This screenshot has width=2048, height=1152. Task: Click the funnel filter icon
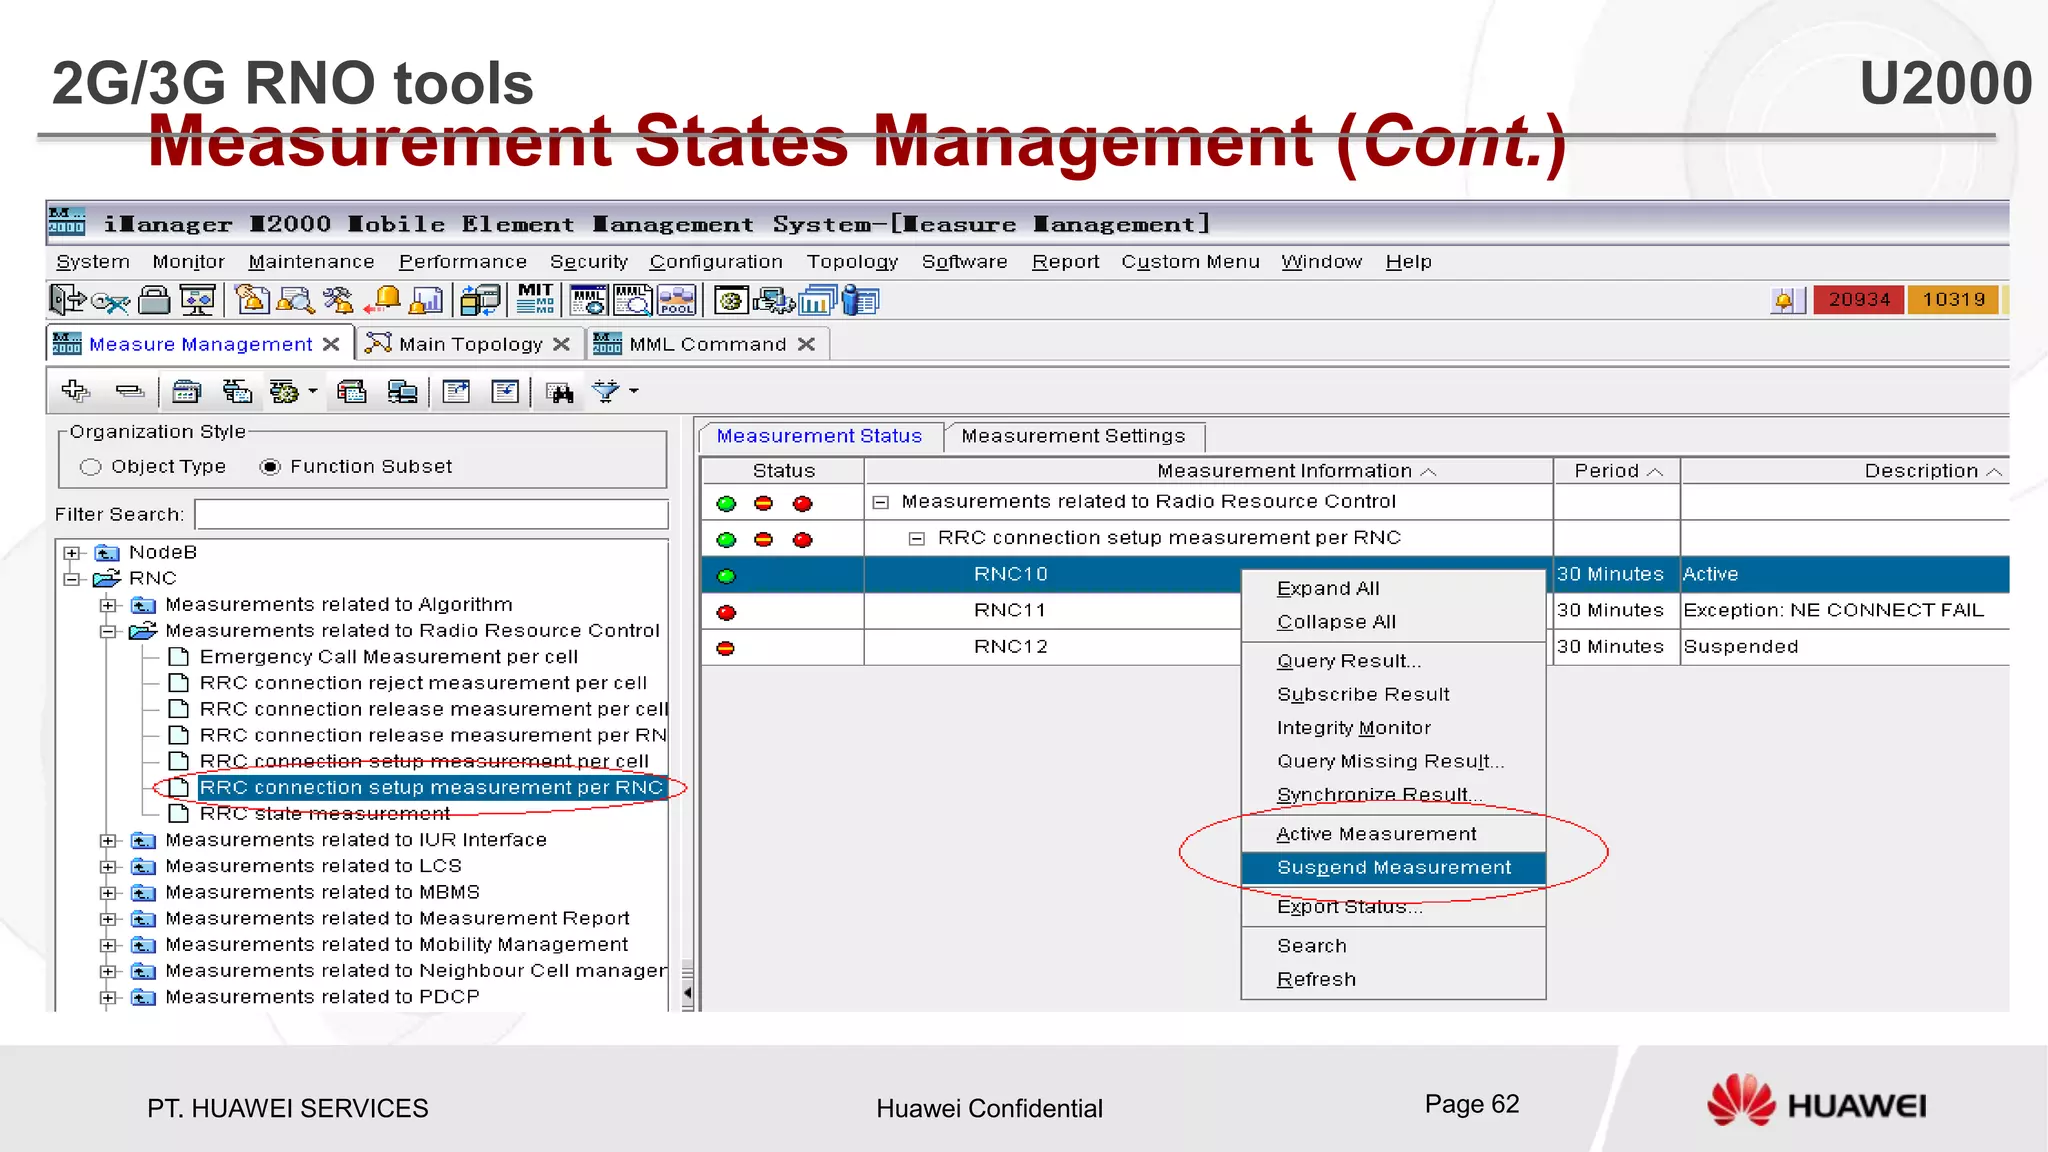pos(605,391)
